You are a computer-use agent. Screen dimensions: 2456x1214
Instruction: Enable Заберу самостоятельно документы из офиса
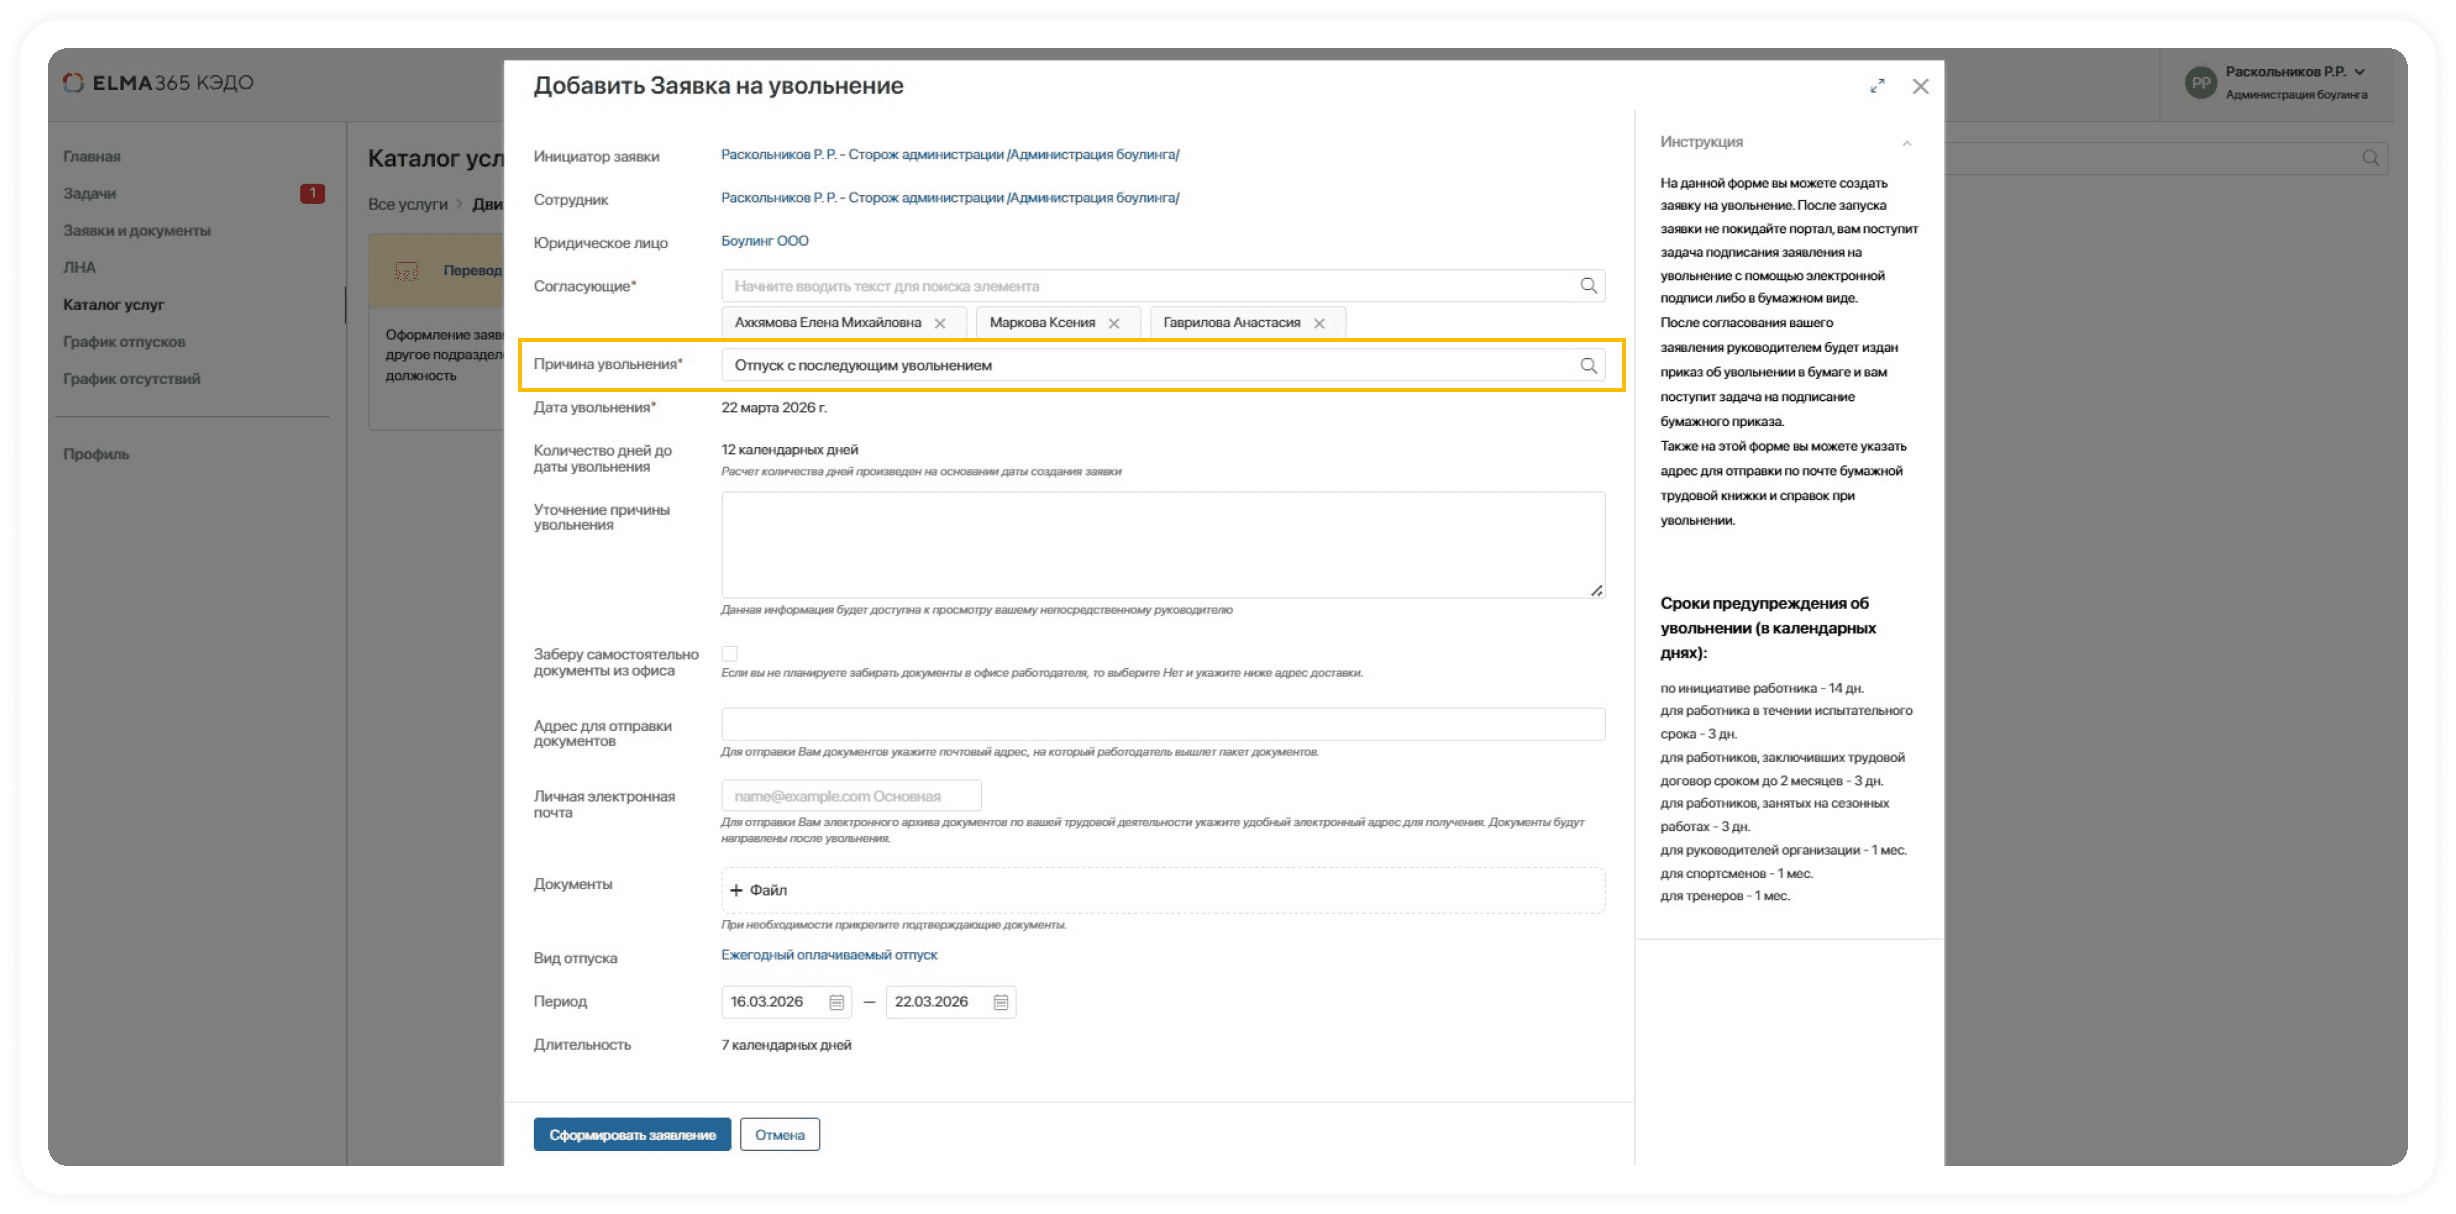(730, 653)
